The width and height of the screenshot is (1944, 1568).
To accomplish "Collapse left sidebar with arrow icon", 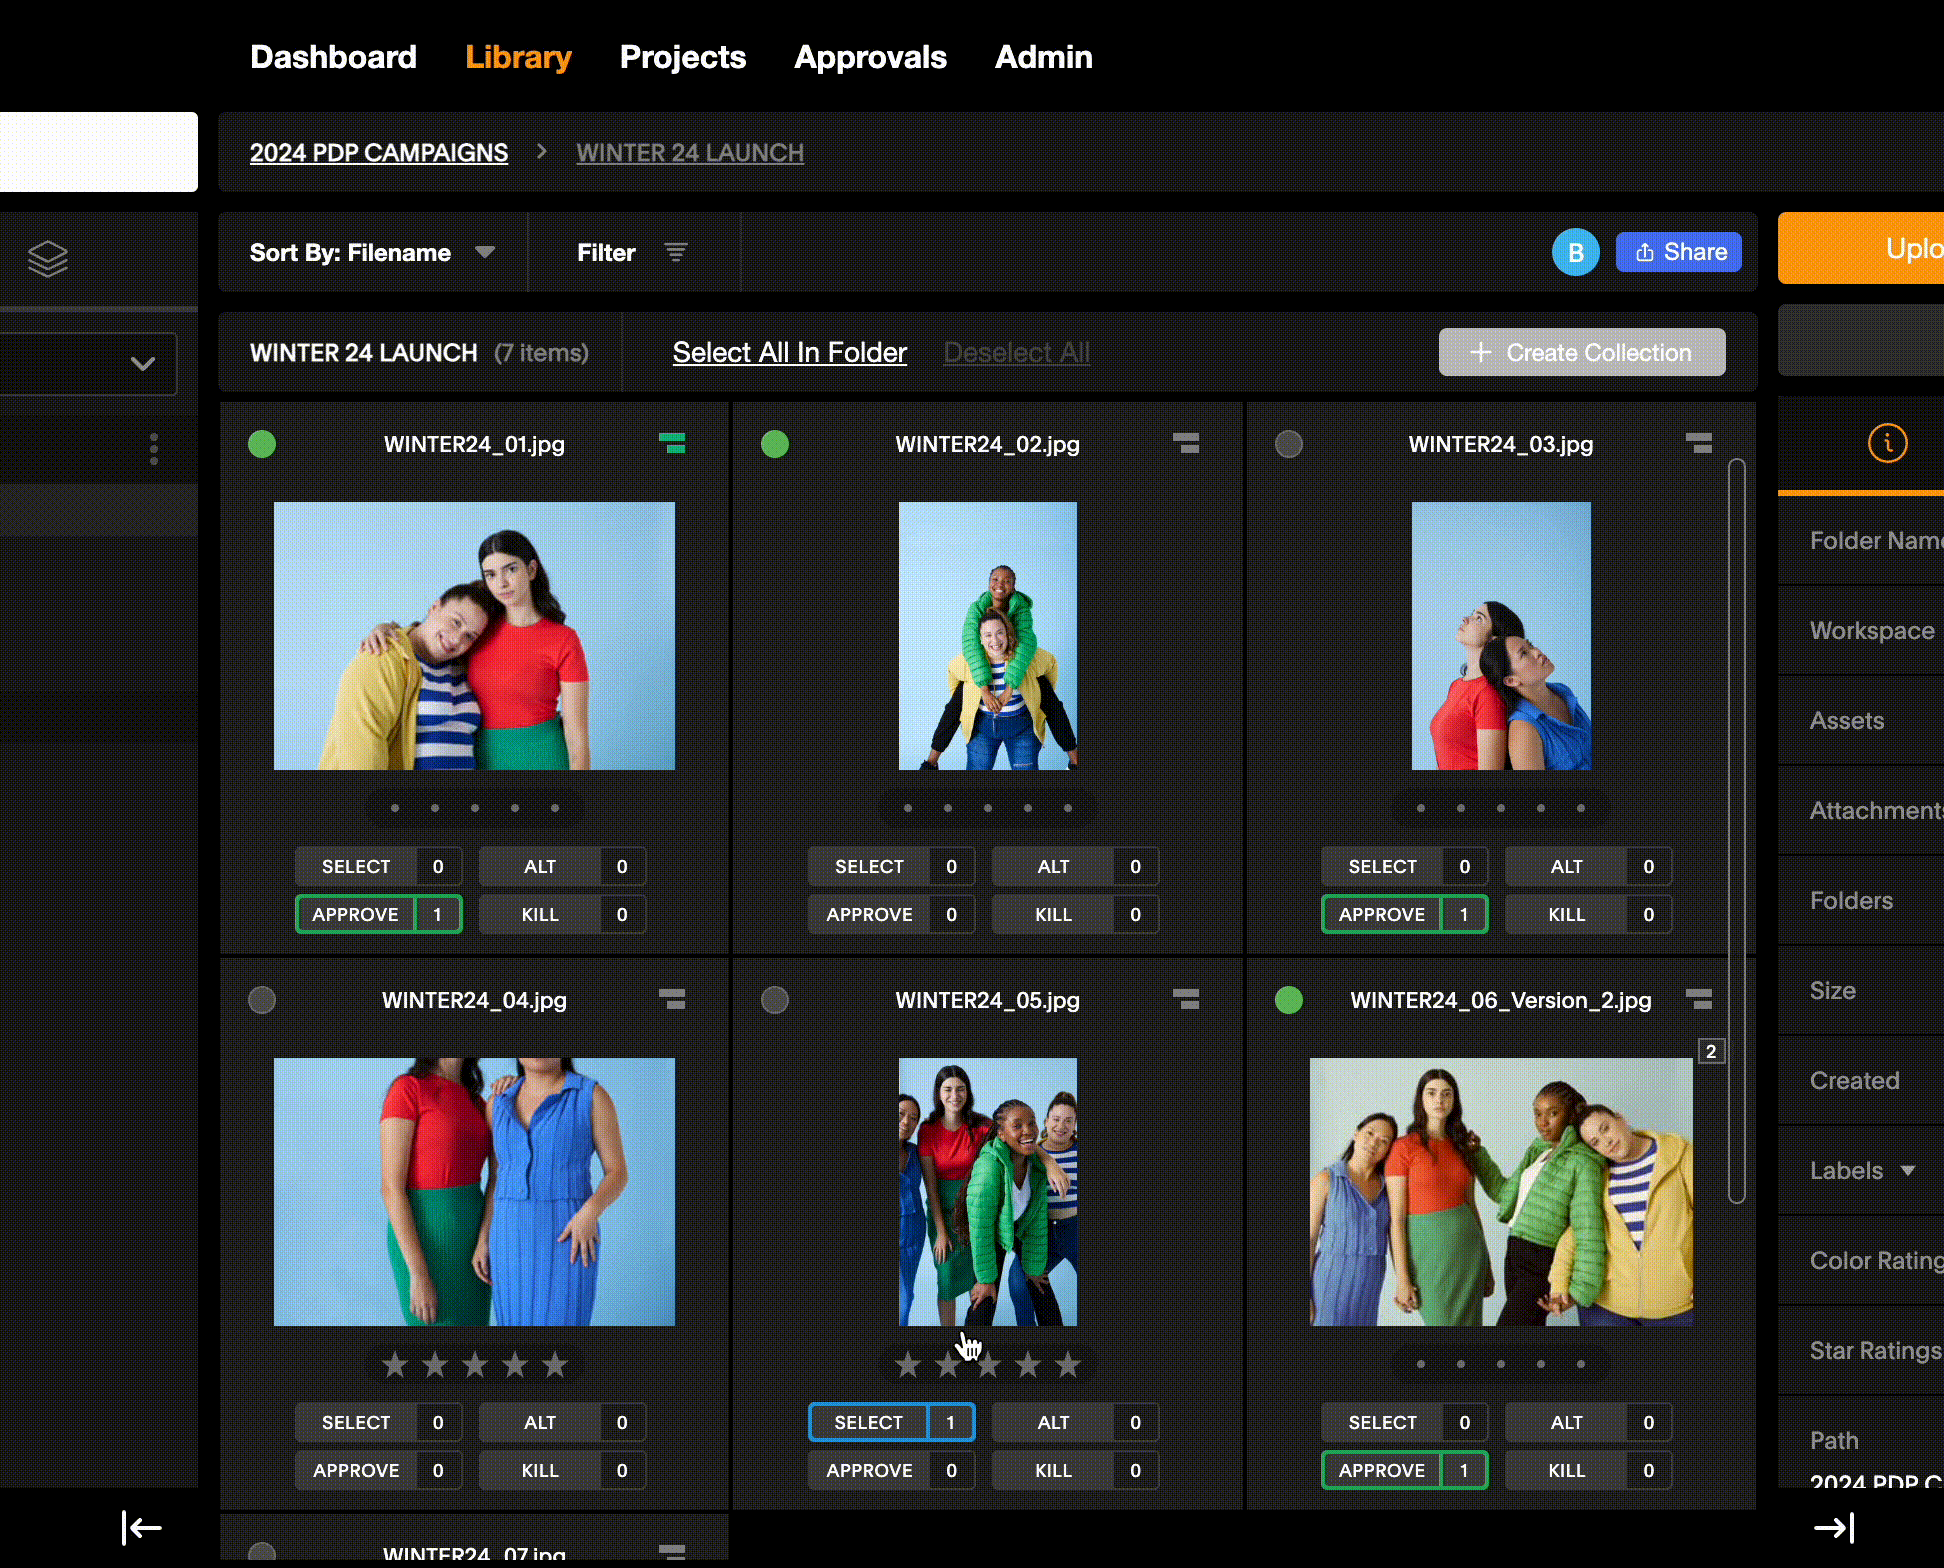I will [x=141, y=1527].
